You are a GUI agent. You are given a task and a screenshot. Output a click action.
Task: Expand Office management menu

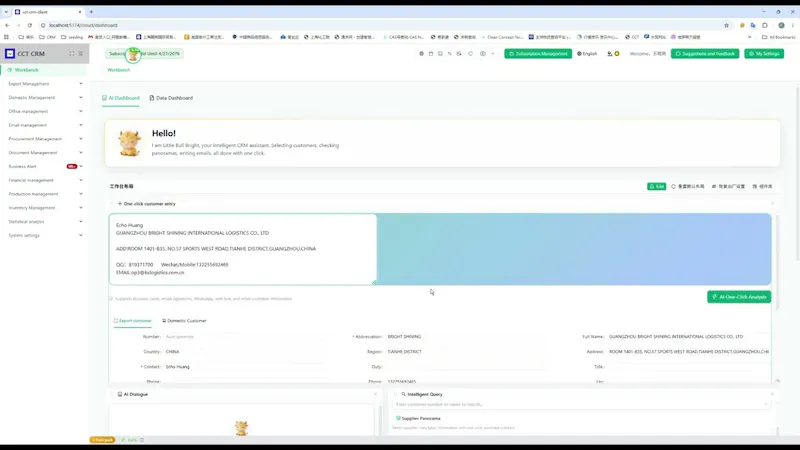(x=44, y=111)
